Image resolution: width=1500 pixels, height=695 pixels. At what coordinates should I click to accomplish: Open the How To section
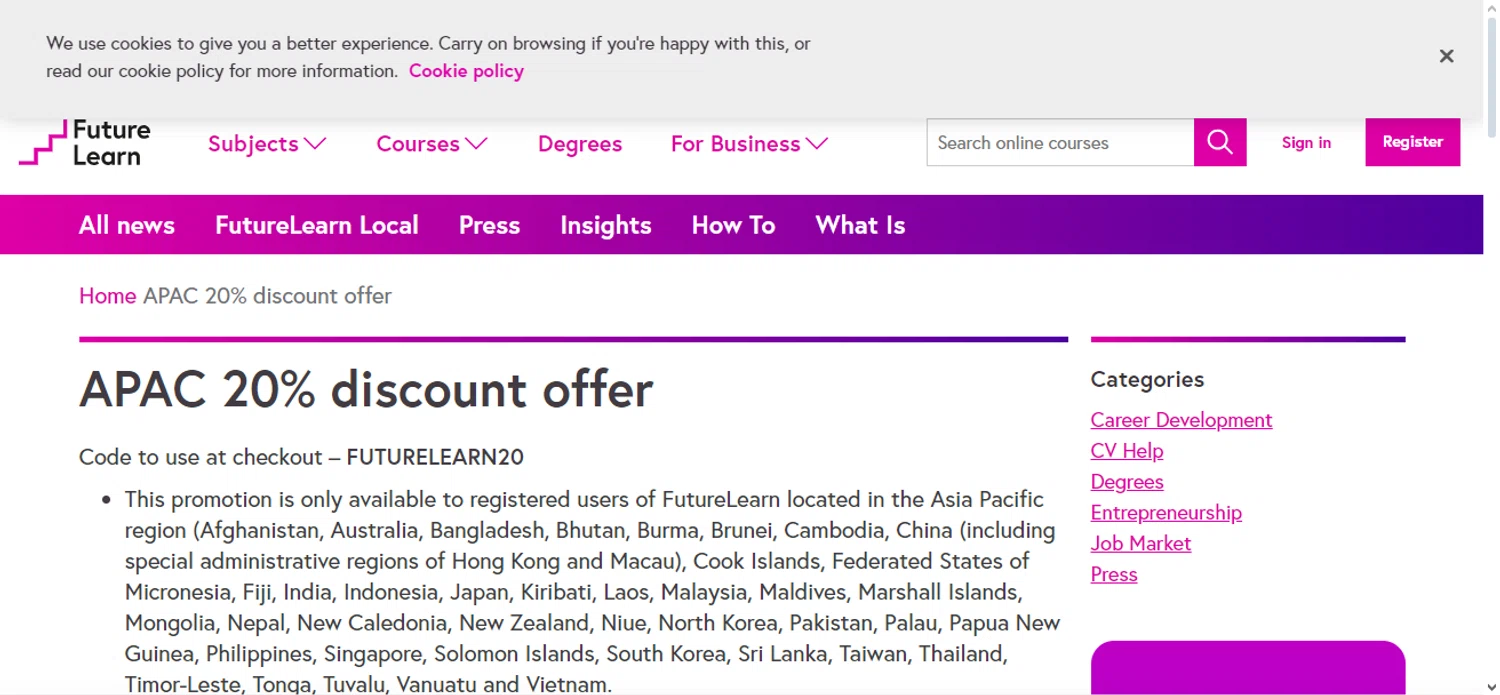733,225
